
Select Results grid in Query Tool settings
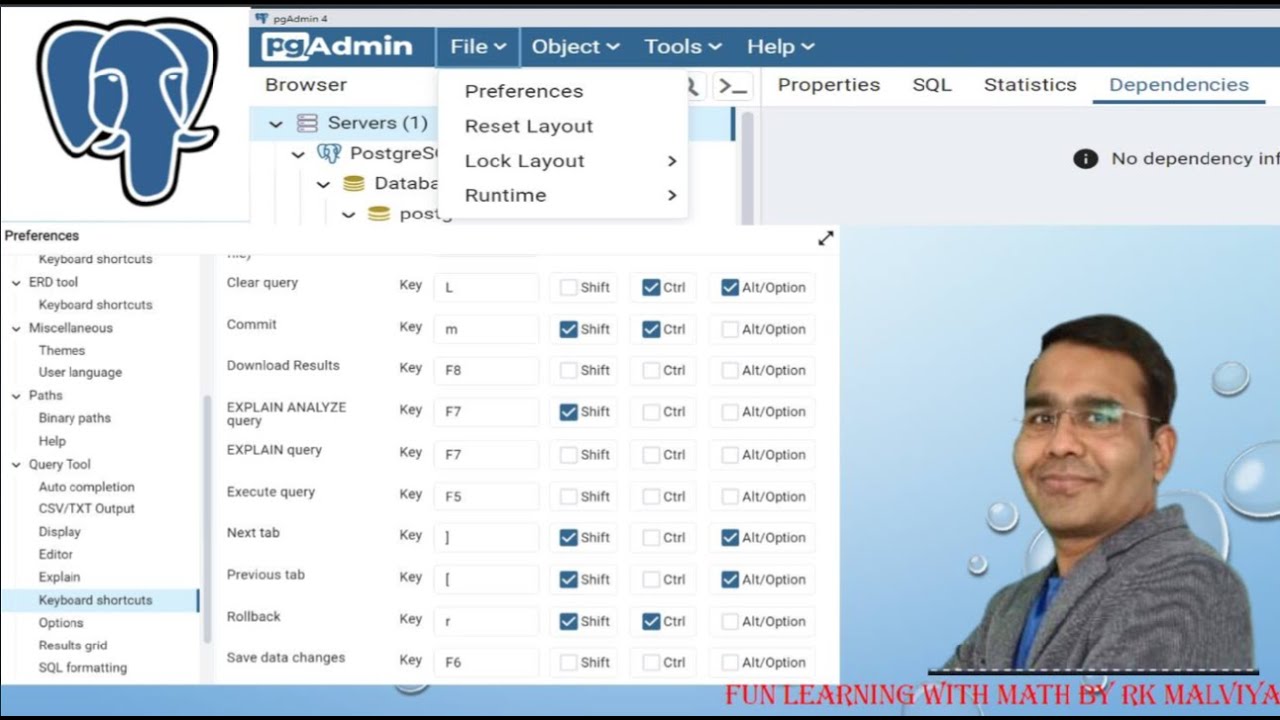[73, 645]
